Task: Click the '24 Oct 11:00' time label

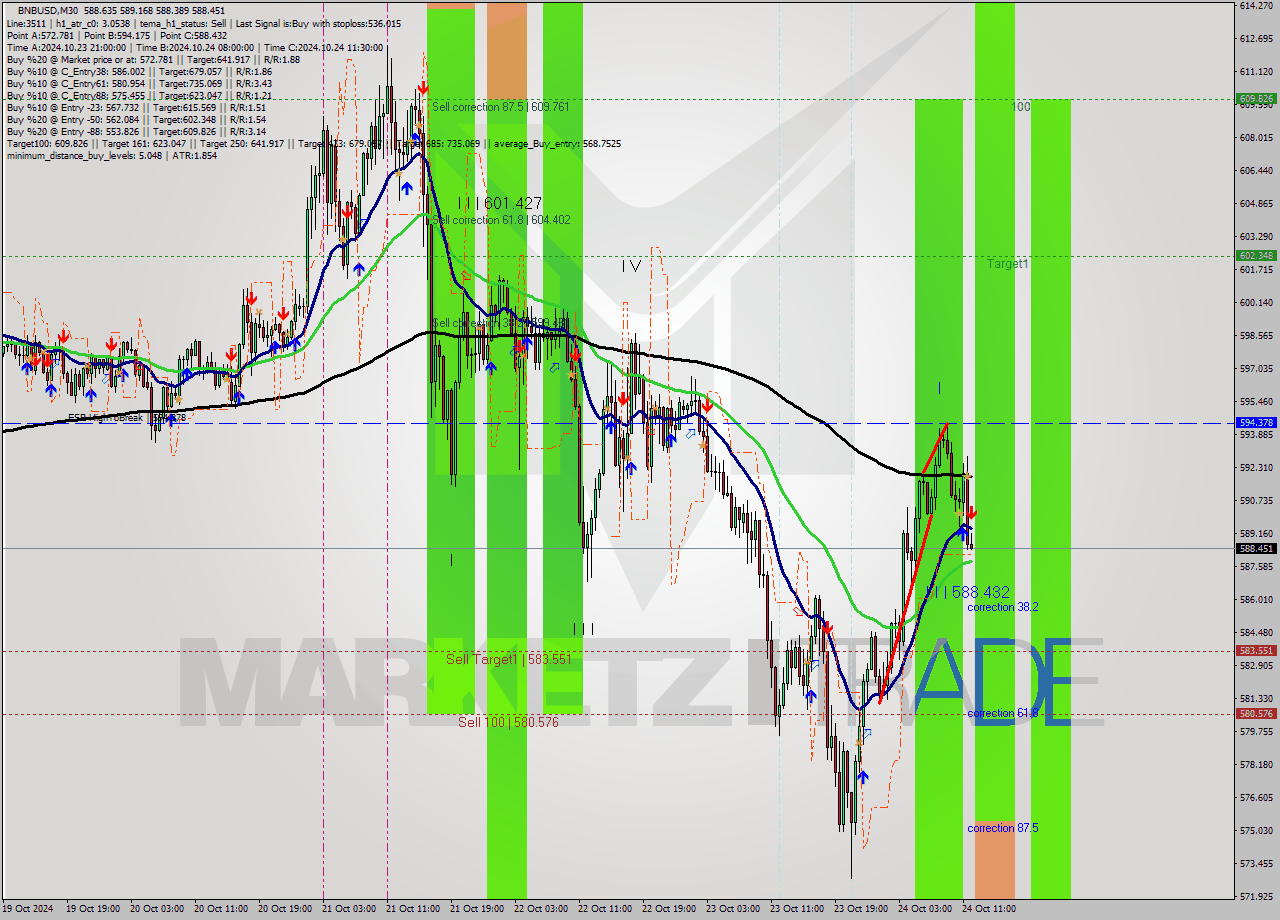Action: click(990, 909)
